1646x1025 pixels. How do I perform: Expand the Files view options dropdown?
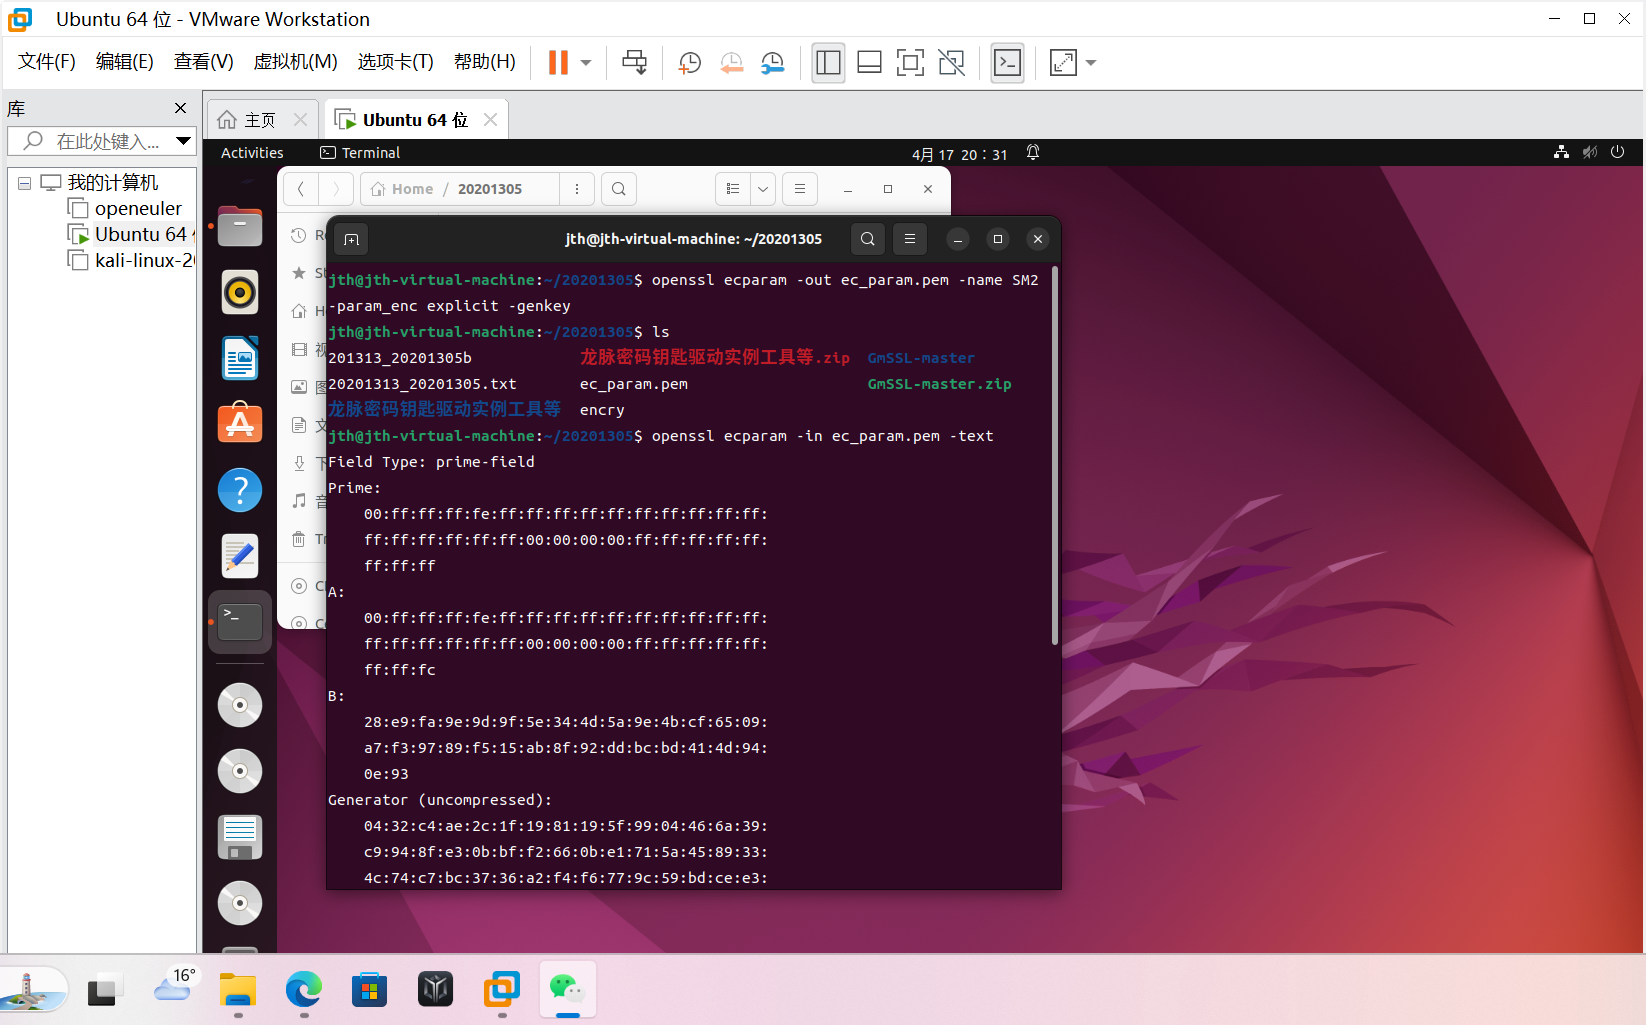(x=763, y=189)
